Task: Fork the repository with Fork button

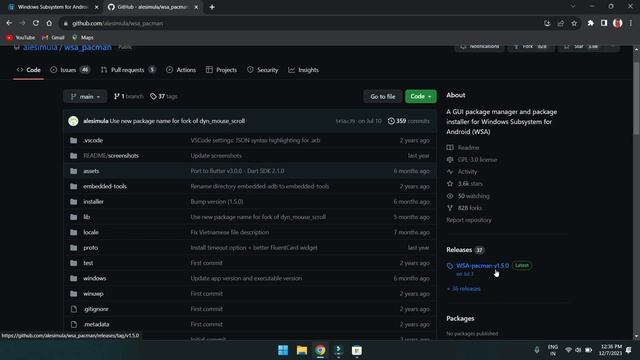Action: click(x=530, y=47)
